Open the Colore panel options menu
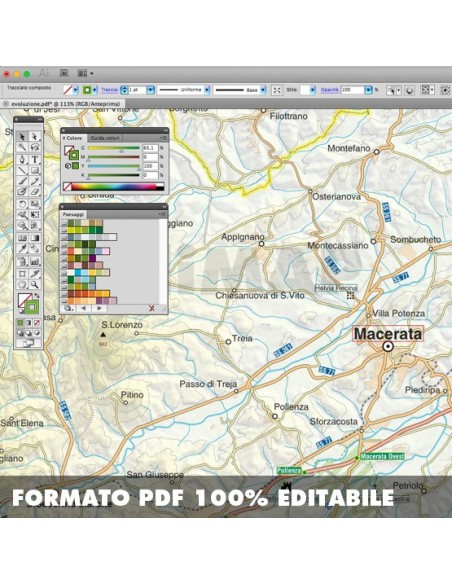Viewport: 452px width, 584px height. point(163,138)
